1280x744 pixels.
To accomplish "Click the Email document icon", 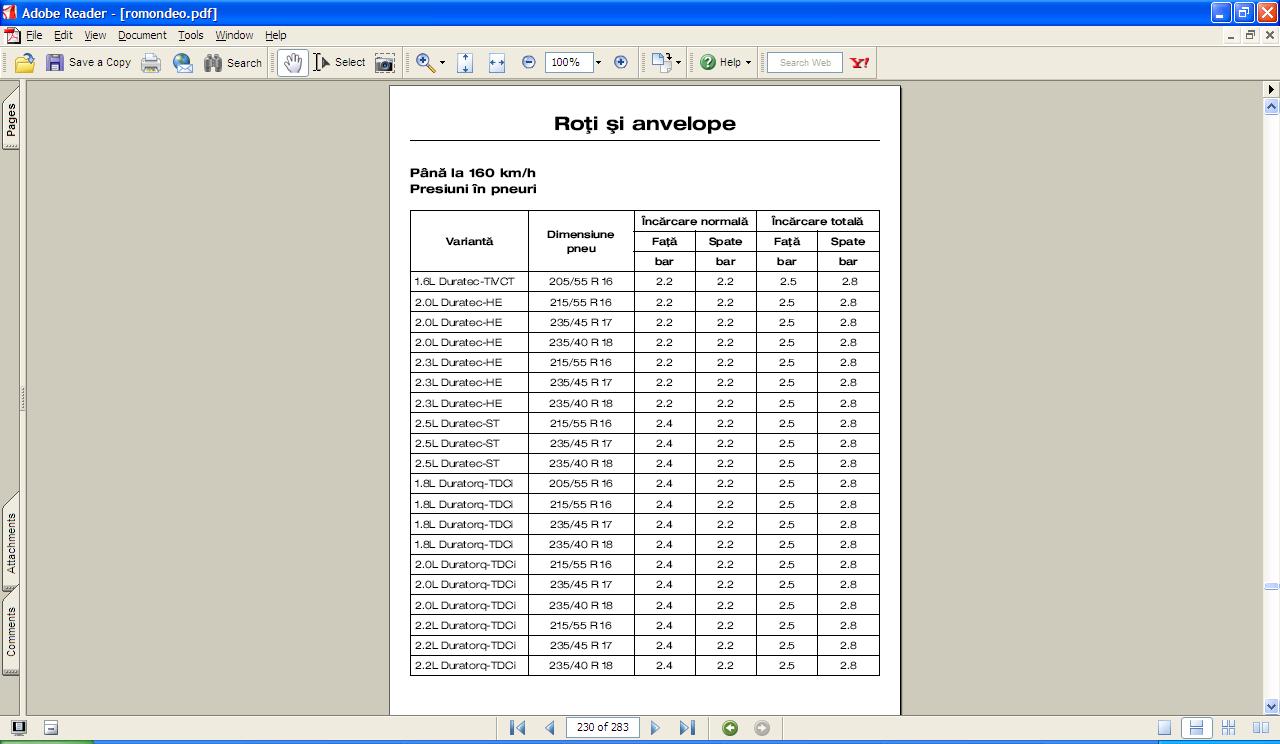I will coord(182,63).
